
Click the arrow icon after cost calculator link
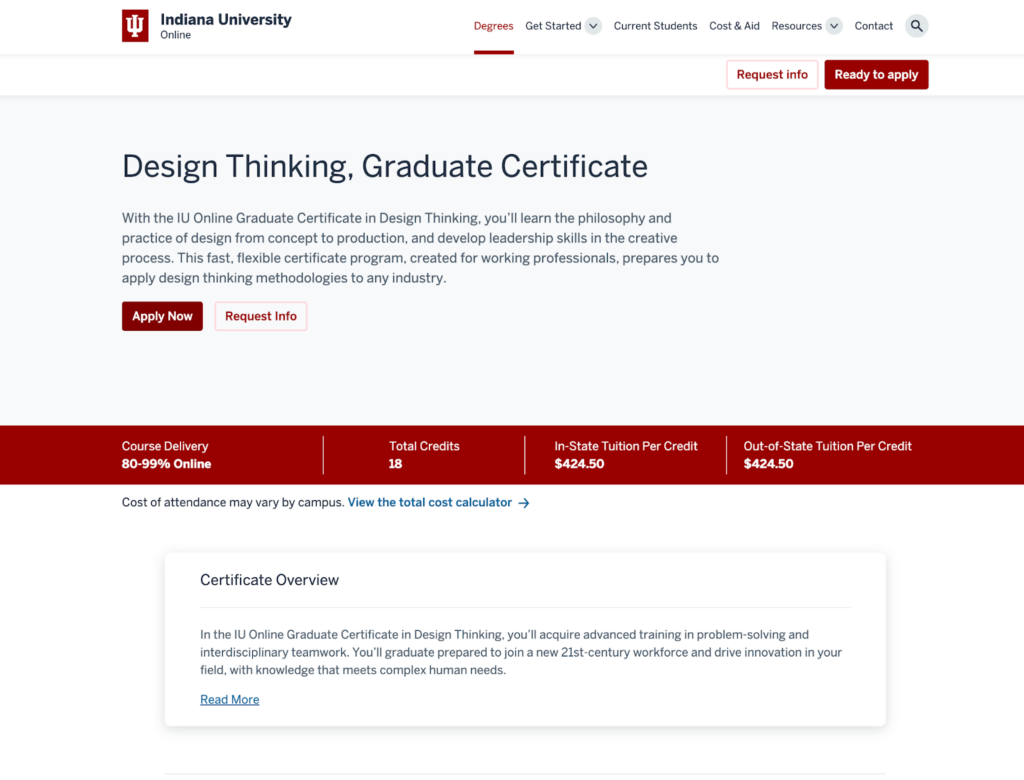point(524,503)
